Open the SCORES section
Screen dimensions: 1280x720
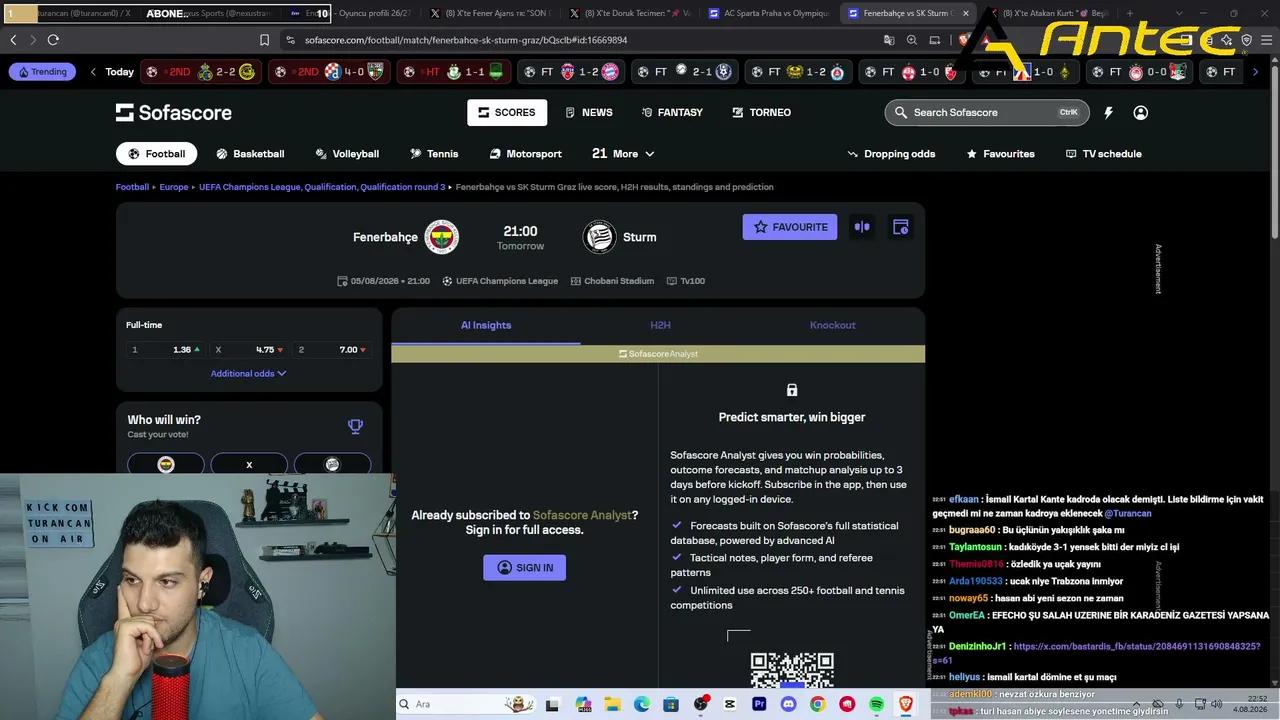(507, 113)
